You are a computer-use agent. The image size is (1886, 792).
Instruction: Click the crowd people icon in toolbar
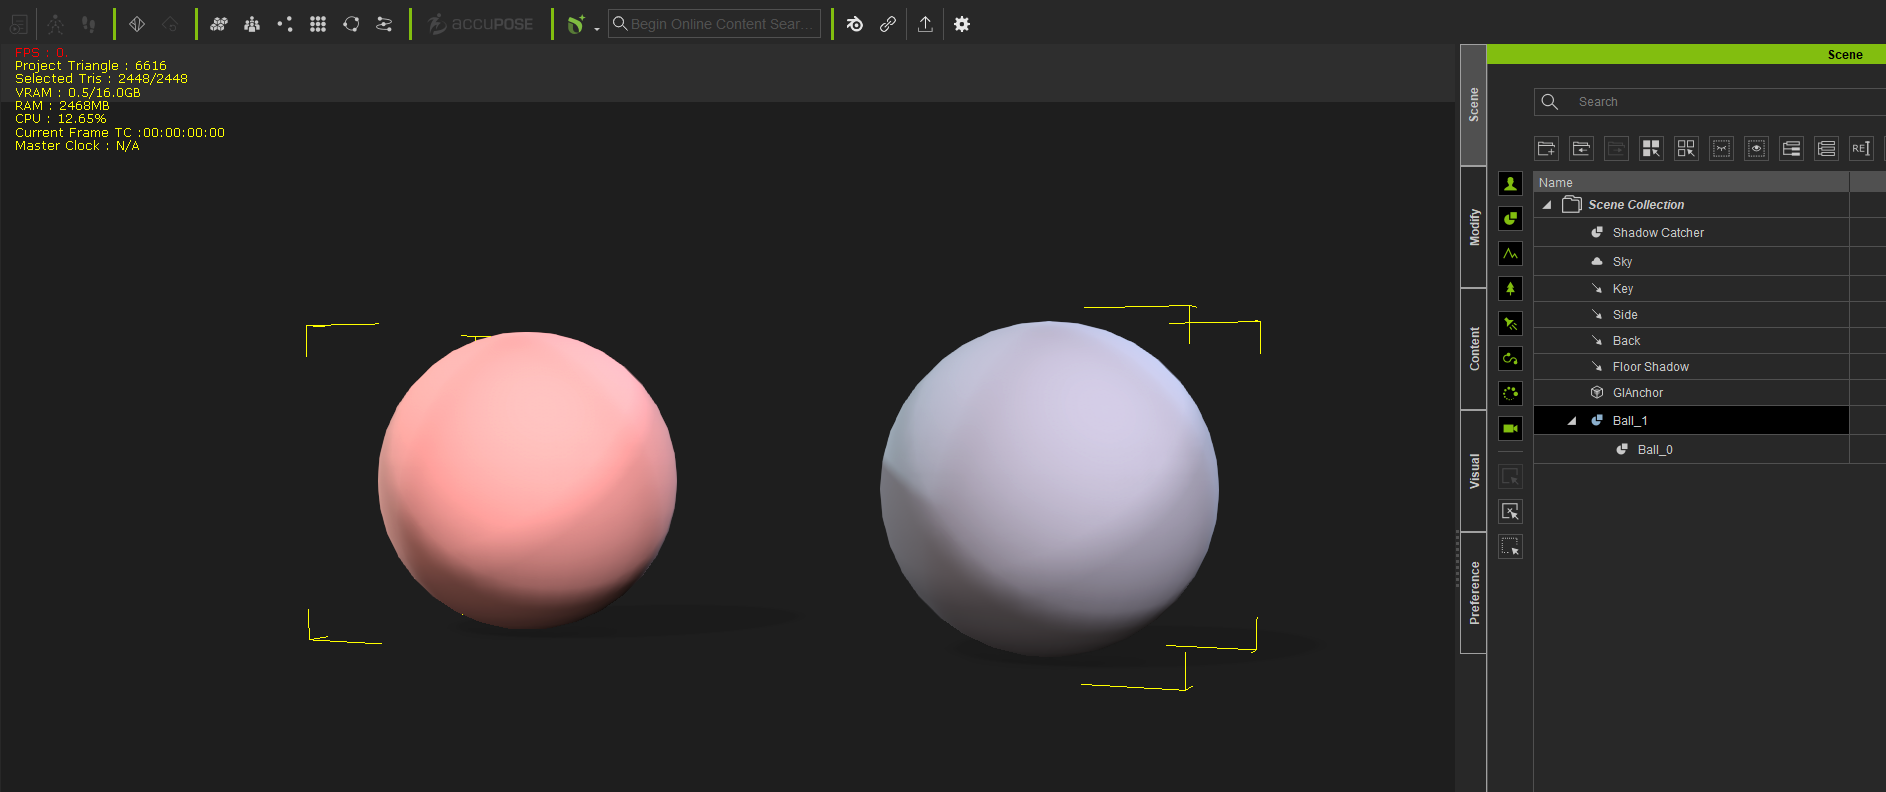(x=252, y=24)
